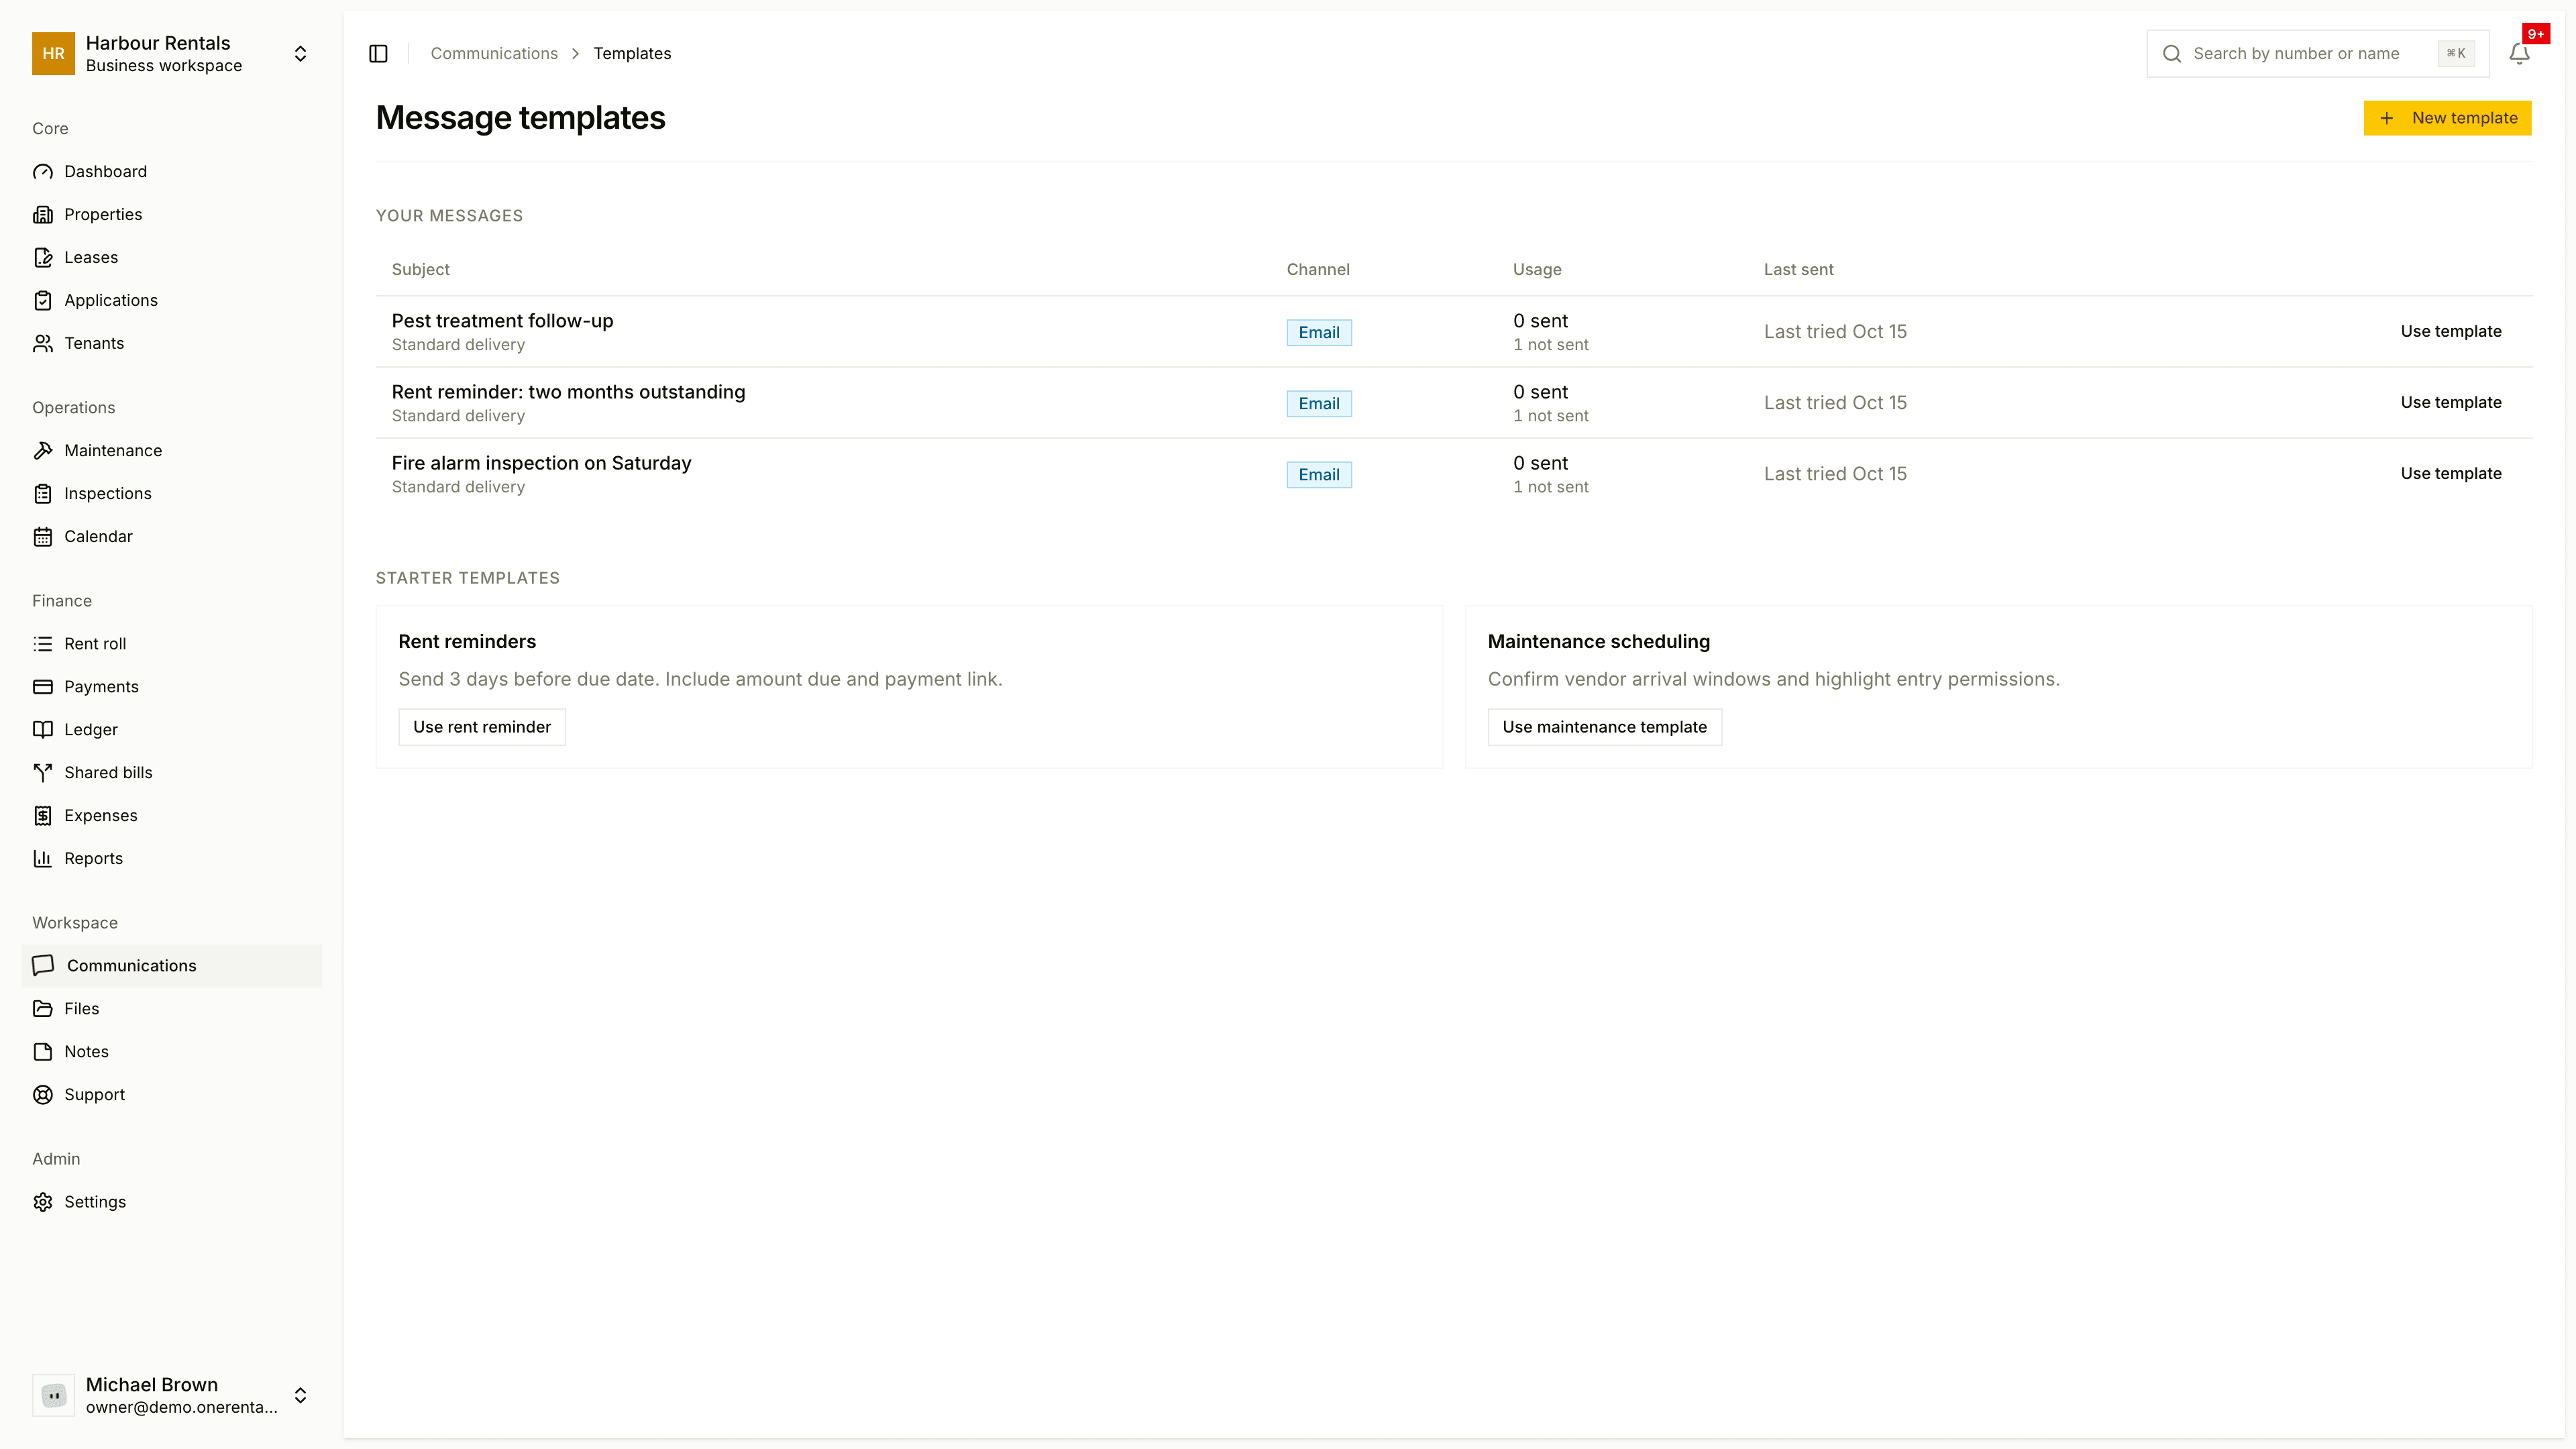The height and width of the screenshot is (1449, 2576).
Task: Click the Settings gear icon
Action: 43,1202
